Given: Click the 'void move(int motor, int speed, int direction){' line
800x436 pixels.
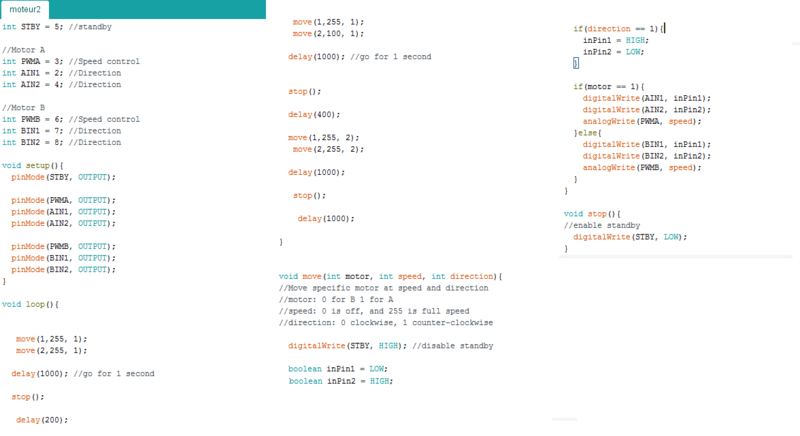Looking at the screenshot, I should click(x=390, y=276).
